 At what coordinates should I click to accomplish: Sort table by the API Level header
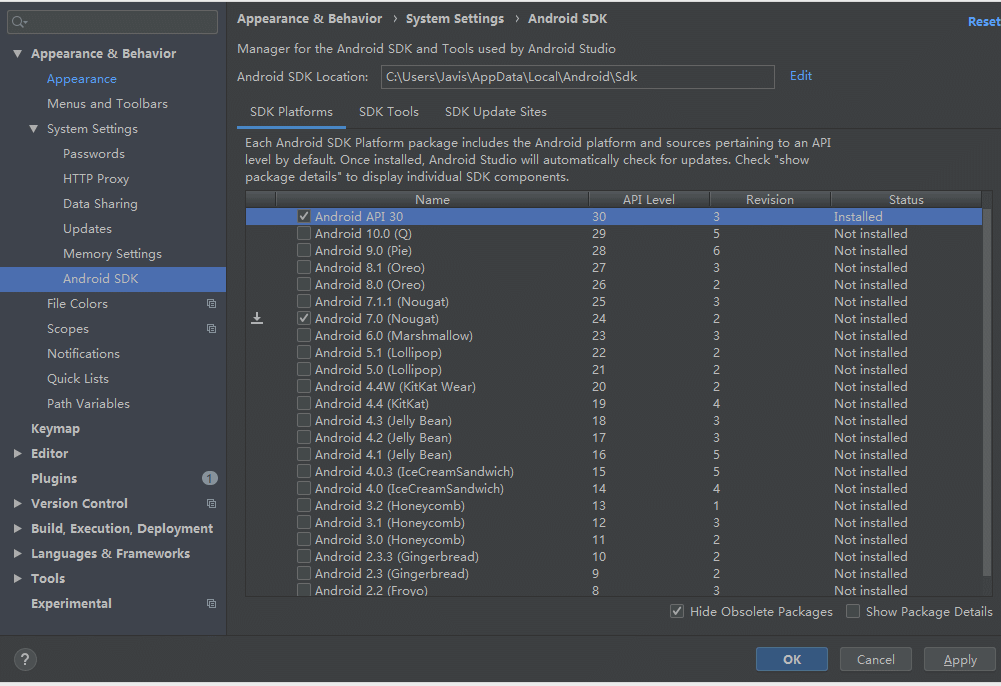tap(649, 200)
